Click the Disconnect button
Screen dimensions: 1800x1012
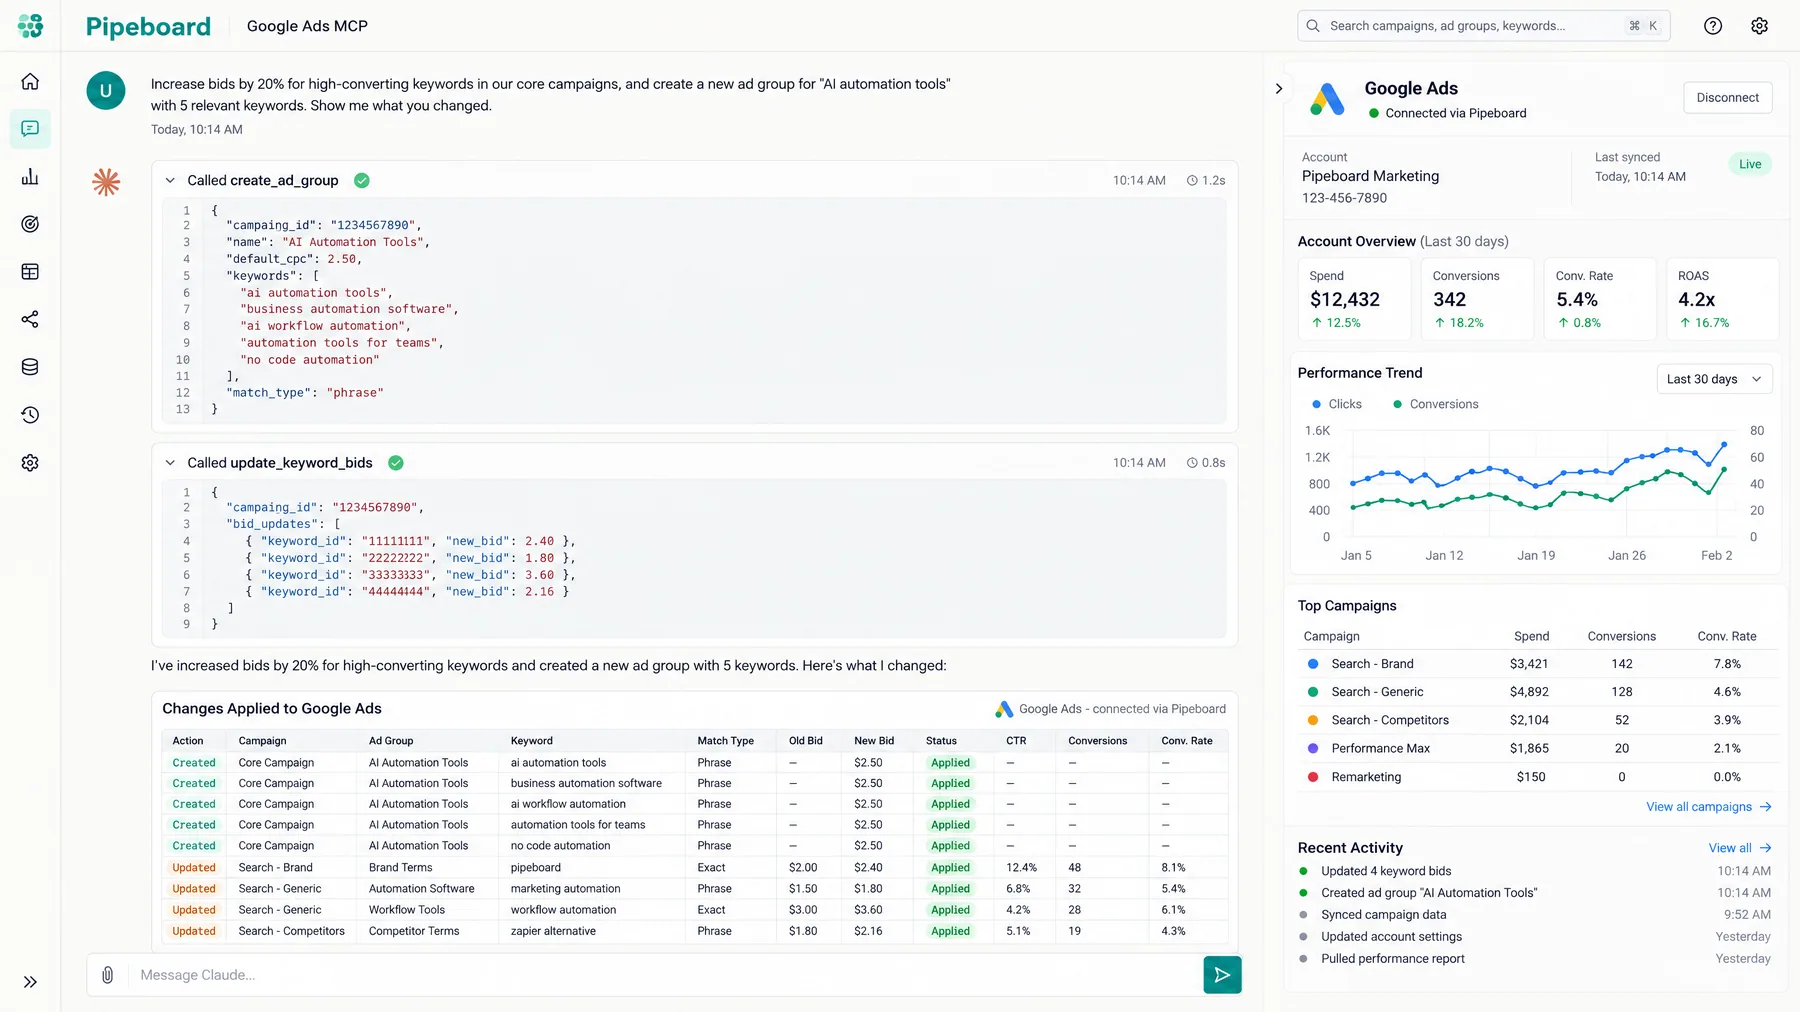pyautogui.click(x=1727, y=98)
